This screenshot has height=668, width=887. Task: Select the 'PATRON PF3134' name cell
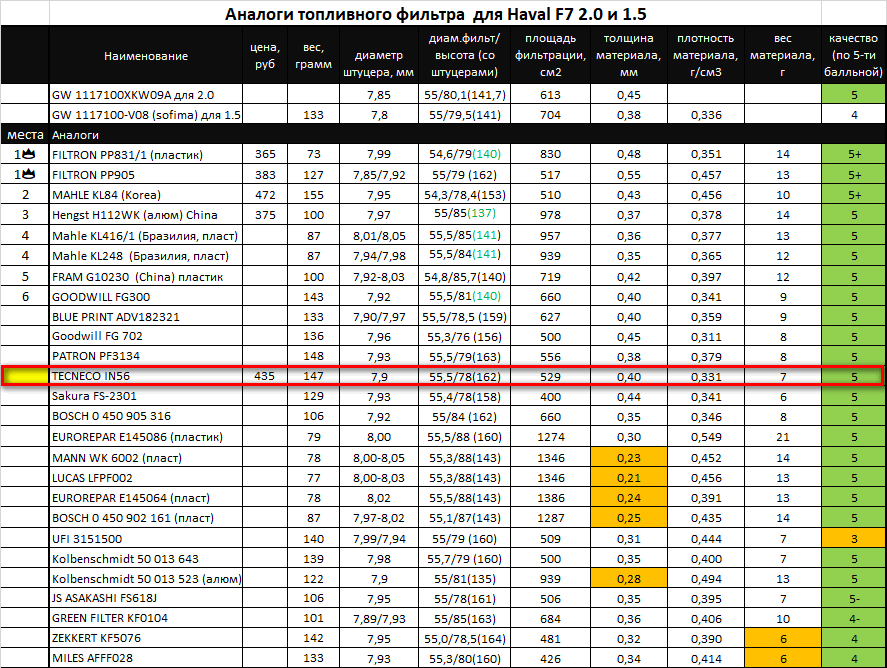click(x=146, y=356)
